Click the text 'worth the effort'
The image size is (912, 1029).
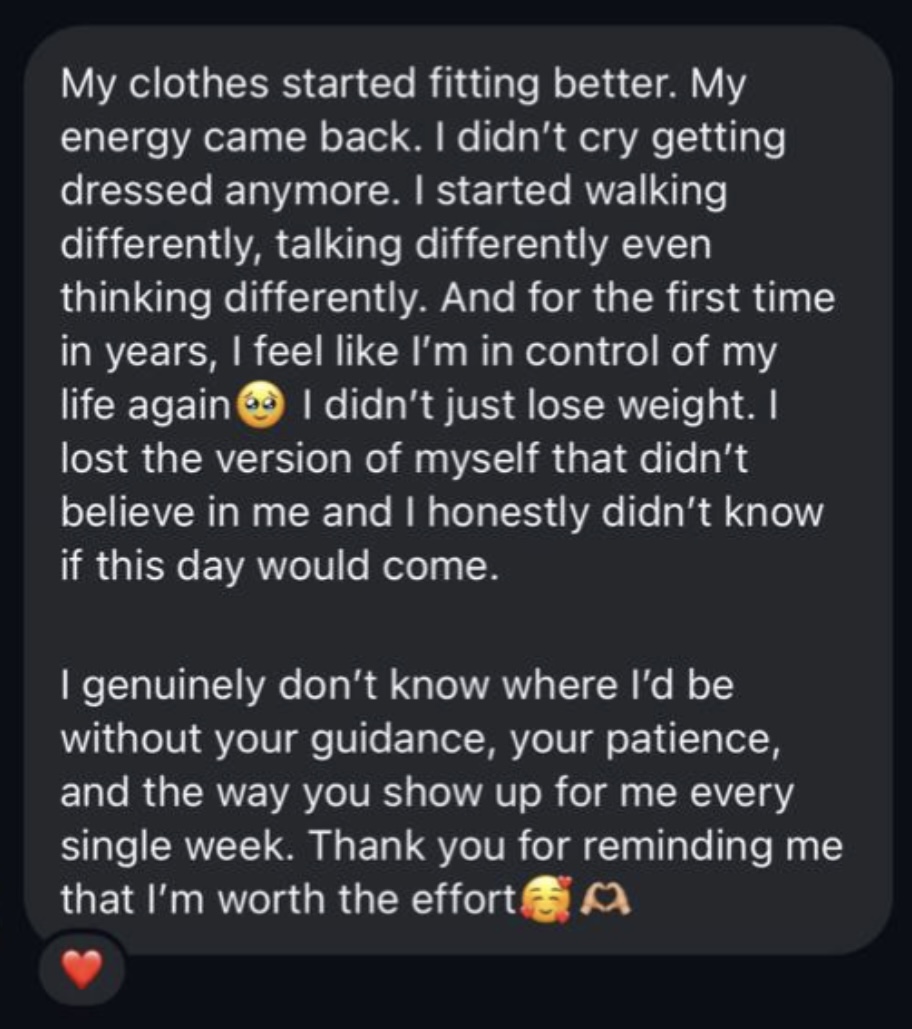[x=366, y=899]
